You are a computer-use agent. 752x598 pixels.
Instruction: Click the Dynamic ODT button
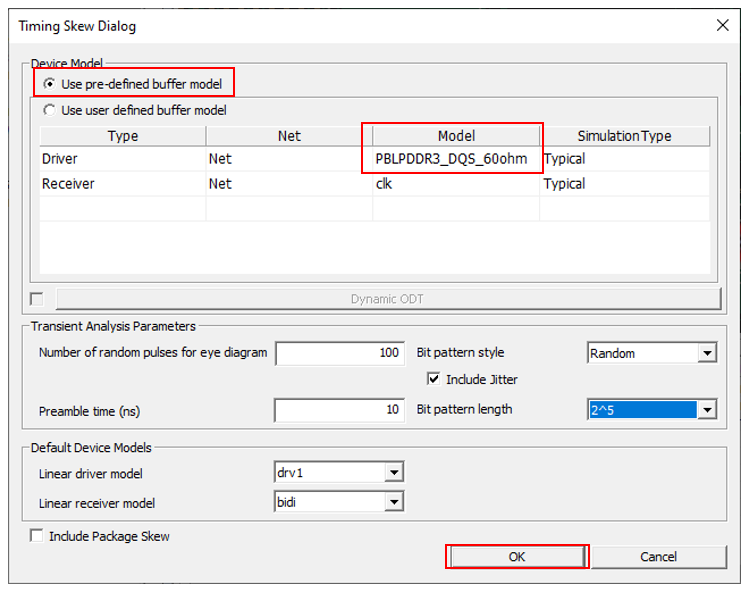click(388, 298)
